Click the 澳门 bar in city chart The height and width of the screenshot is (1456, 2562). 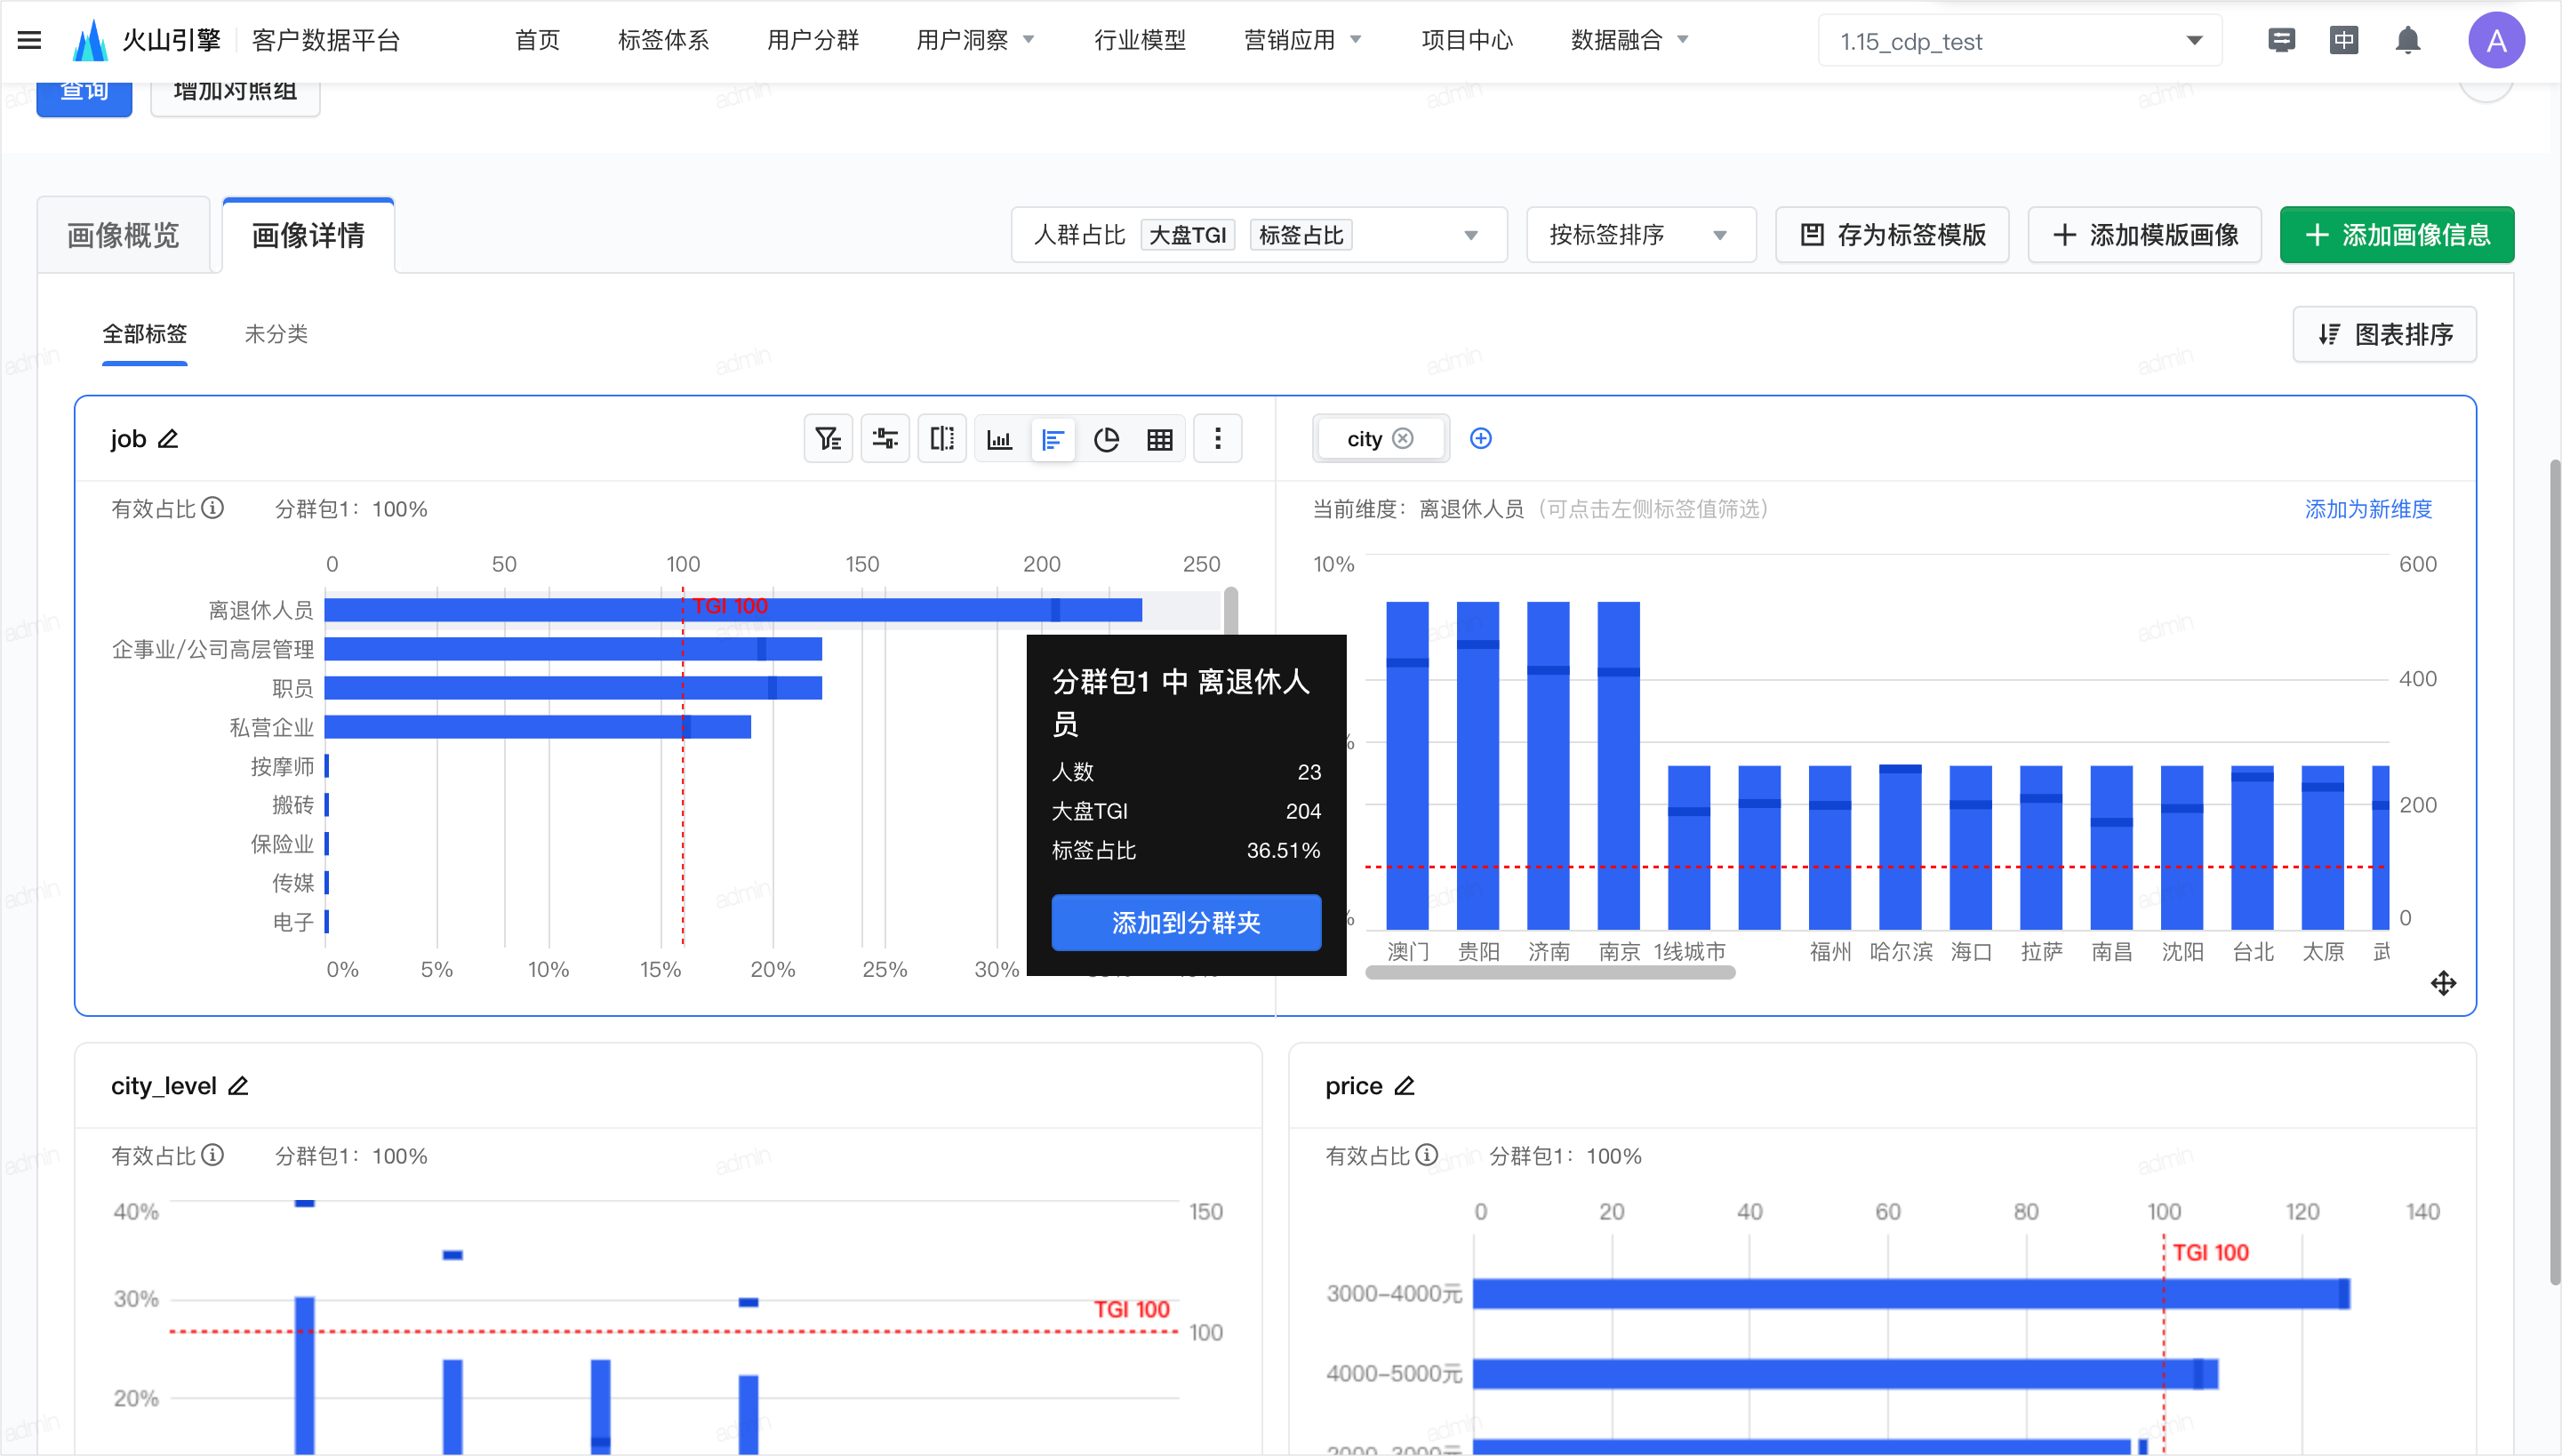[x=1407, y=765]
